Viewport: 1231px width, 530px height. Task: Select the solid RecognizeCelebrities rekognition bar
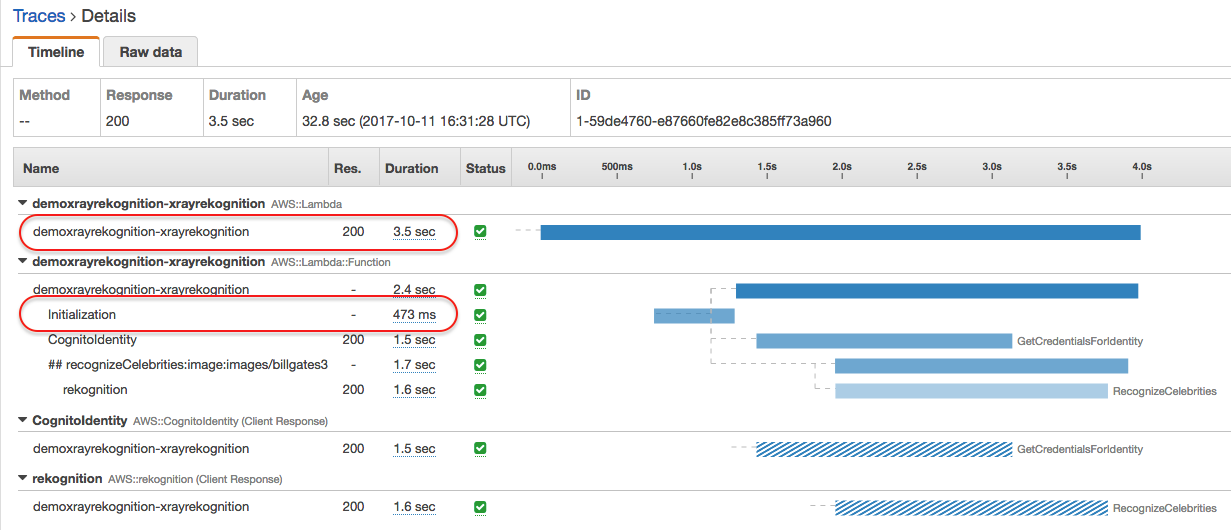pyautogui.click(x=971, y=391)
